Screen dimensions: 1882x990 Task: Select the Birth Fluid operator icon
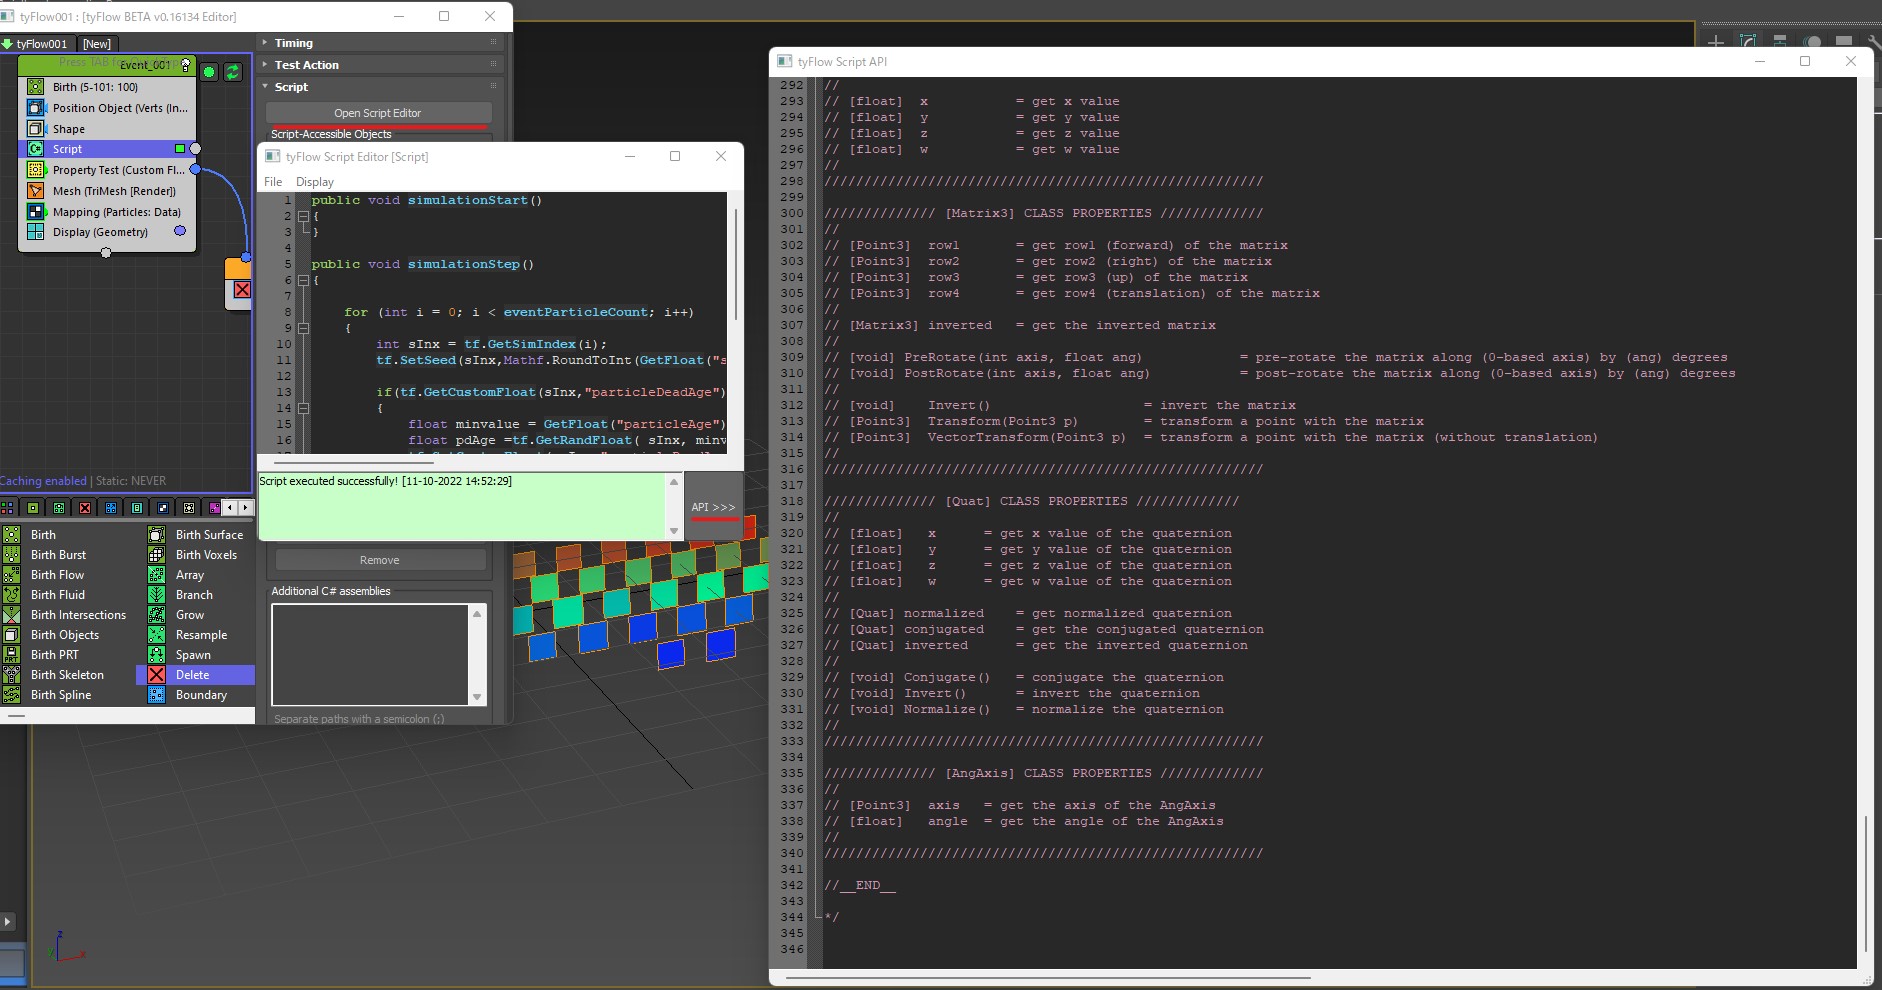point(13,594)
